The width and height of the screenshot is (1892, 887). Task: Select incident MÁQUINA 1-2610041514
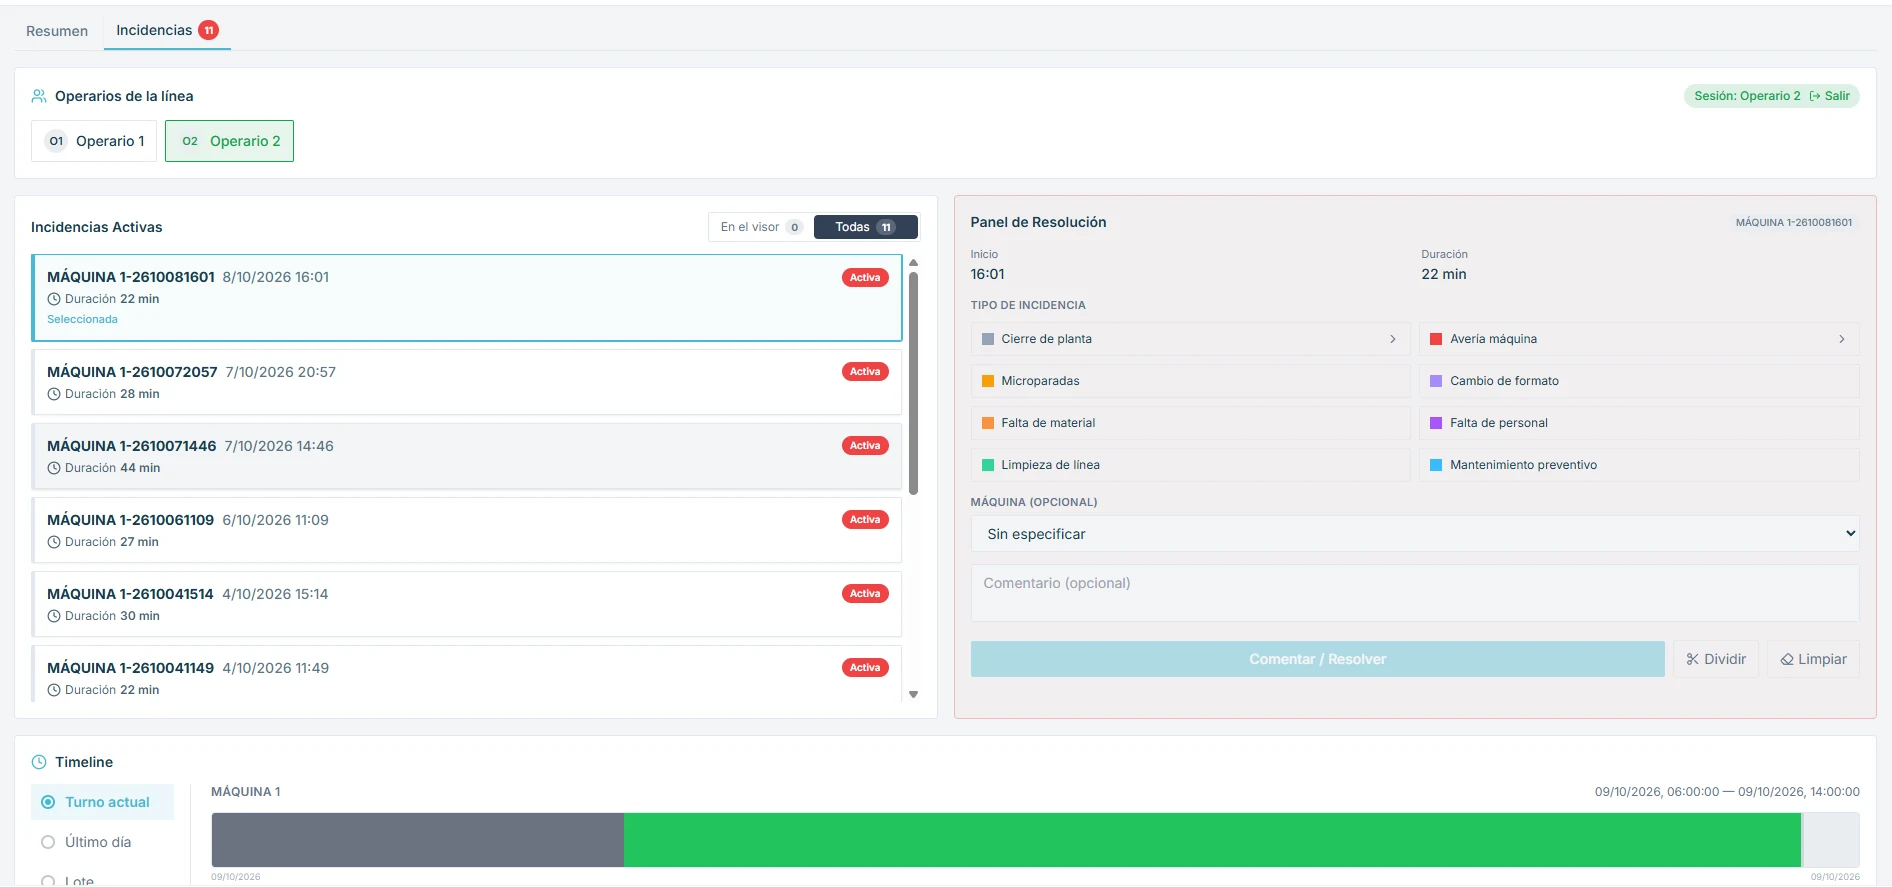(x=467, y=604)
